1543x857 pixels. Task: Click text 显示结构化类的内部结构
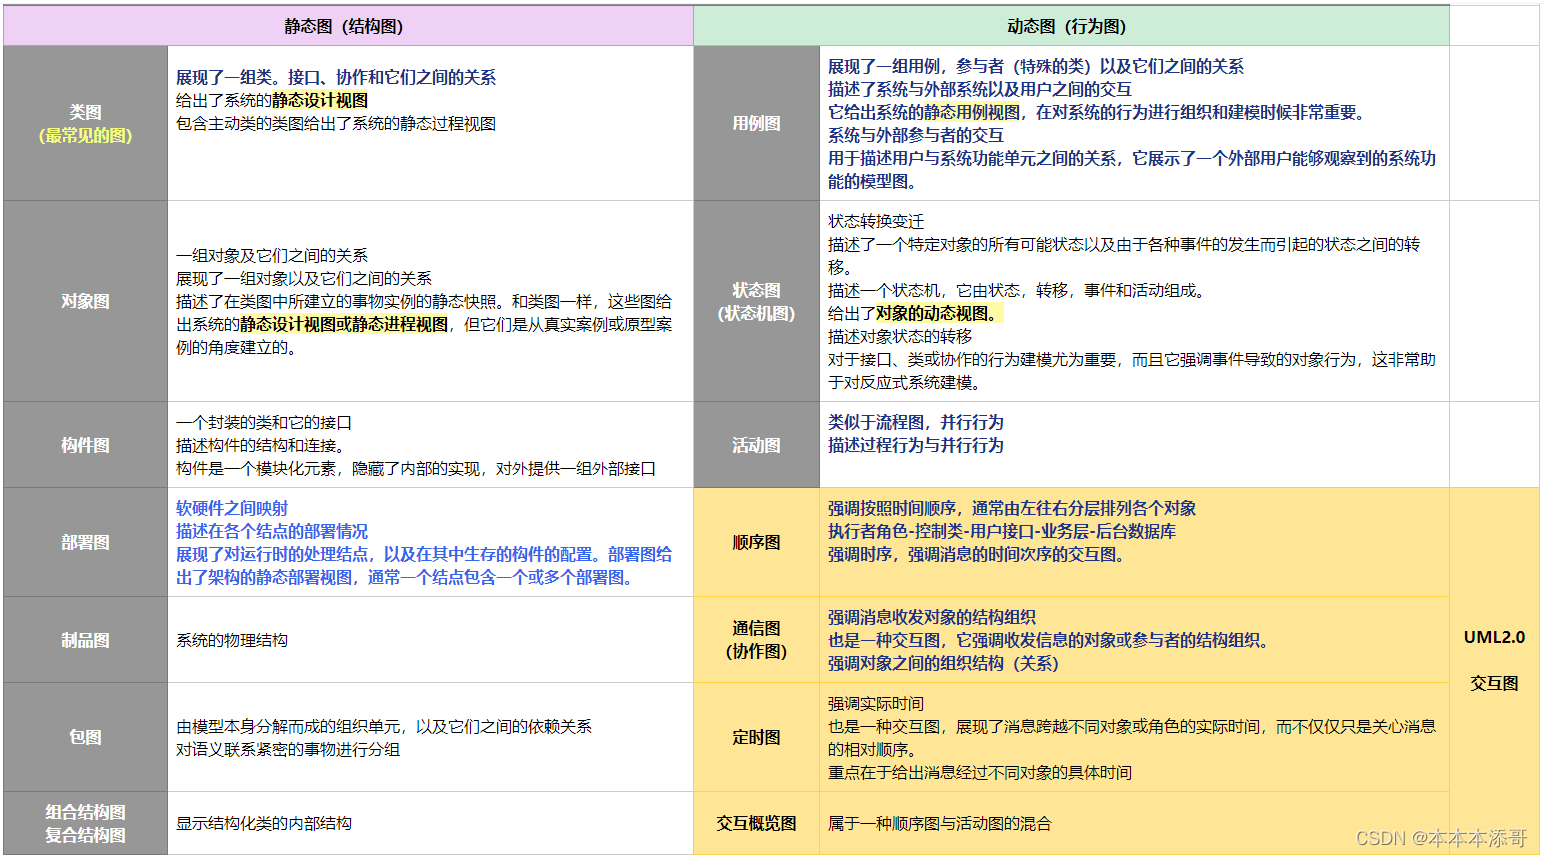(x=264, y=823)
